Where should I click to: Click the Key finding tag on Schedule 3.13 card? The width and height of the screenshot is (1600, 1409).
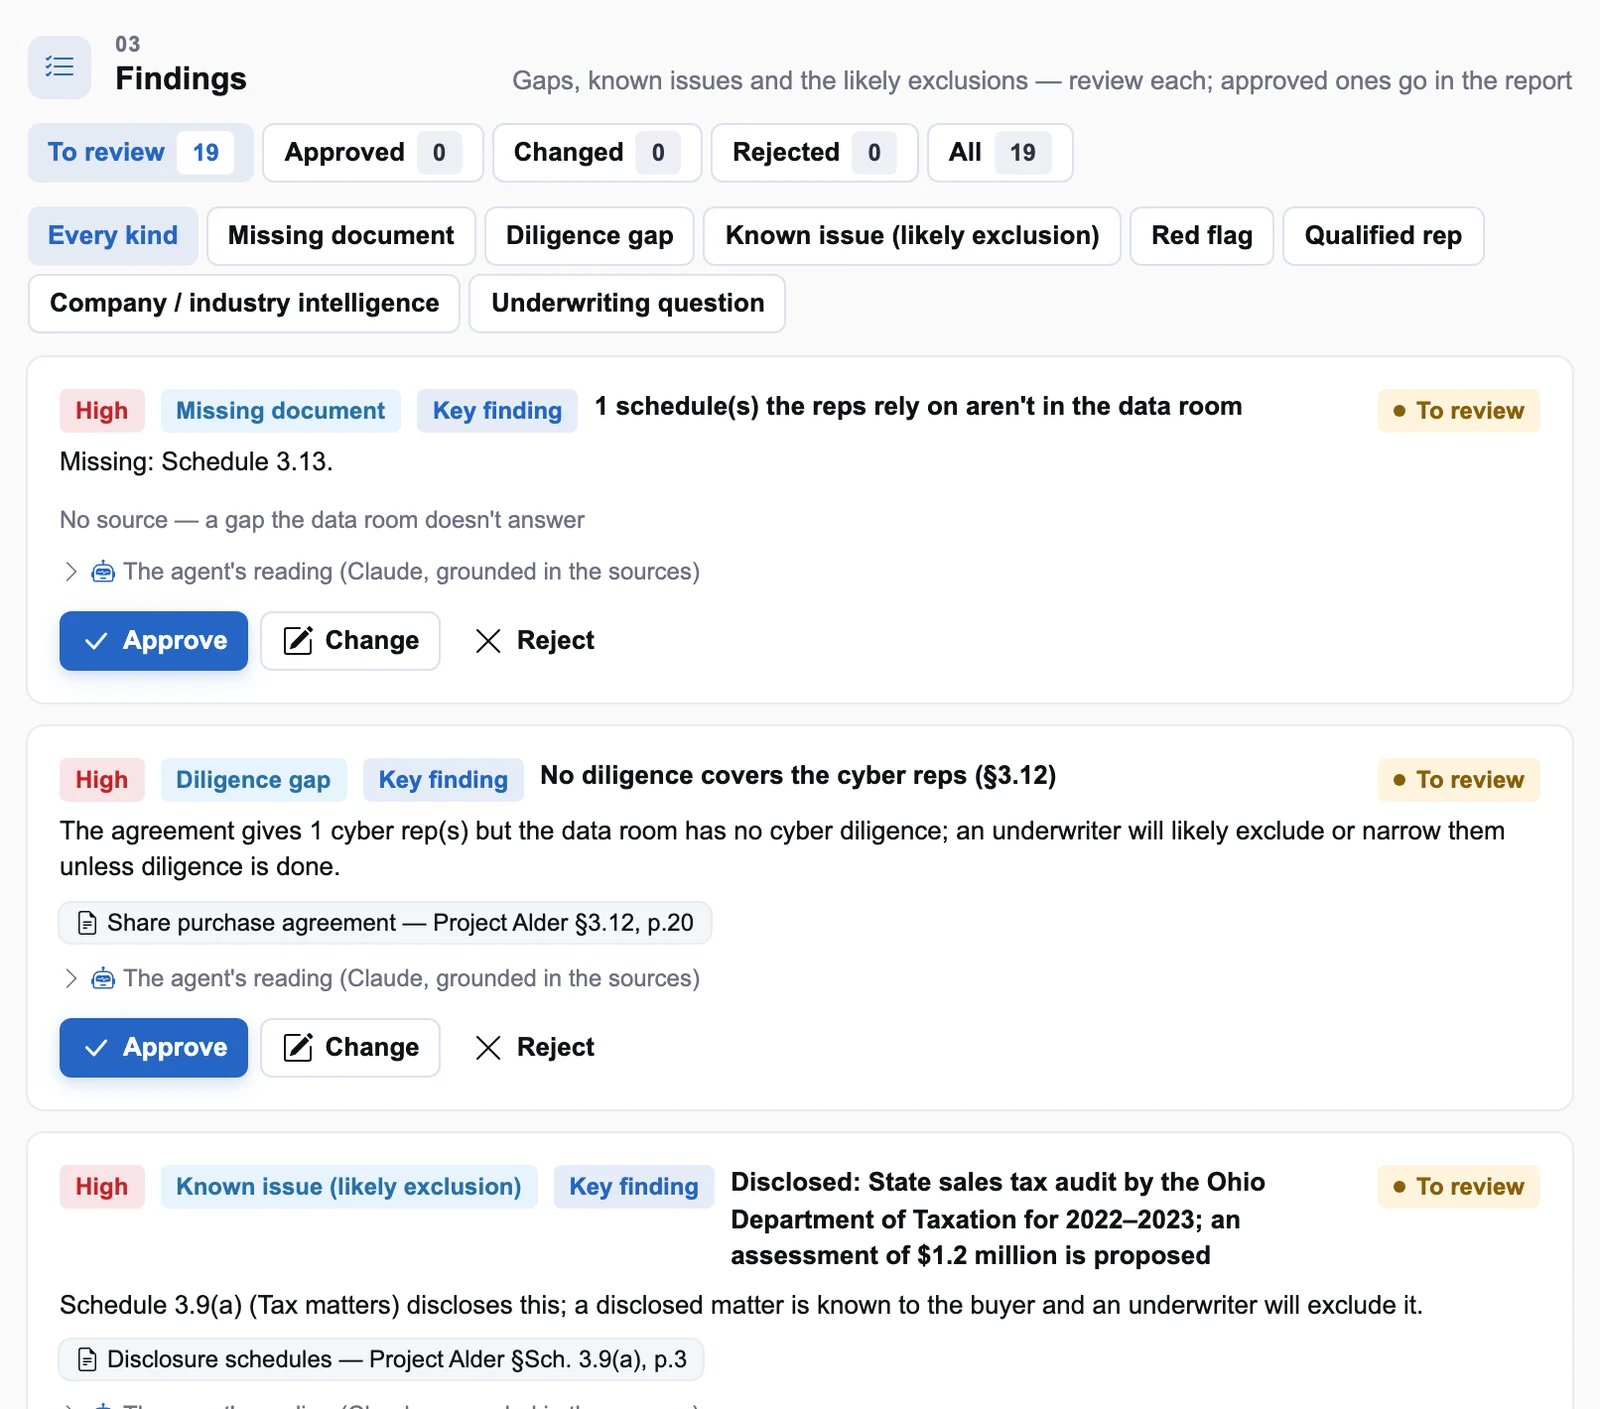(x=497, y=411)
